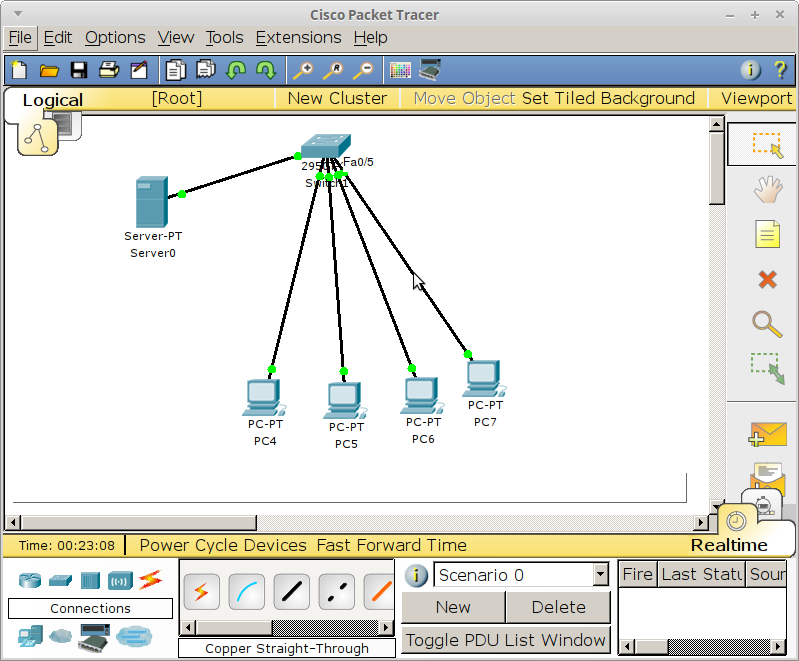The width and height of the screenshot is (799, 661).
Task: Show network information icon in toolbar
Action: coord(751,70)
